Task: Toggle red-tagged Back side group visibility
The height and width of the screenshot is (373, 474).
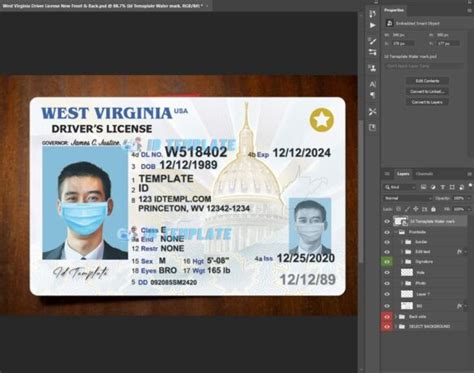Action: 387,317
